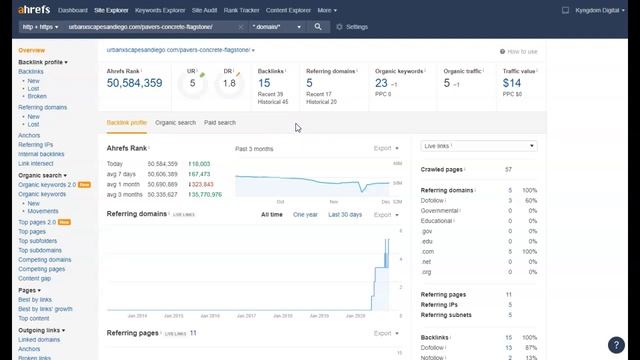Open Content gap link
Viewport: 640px width, 360px height.
[34, 279]
